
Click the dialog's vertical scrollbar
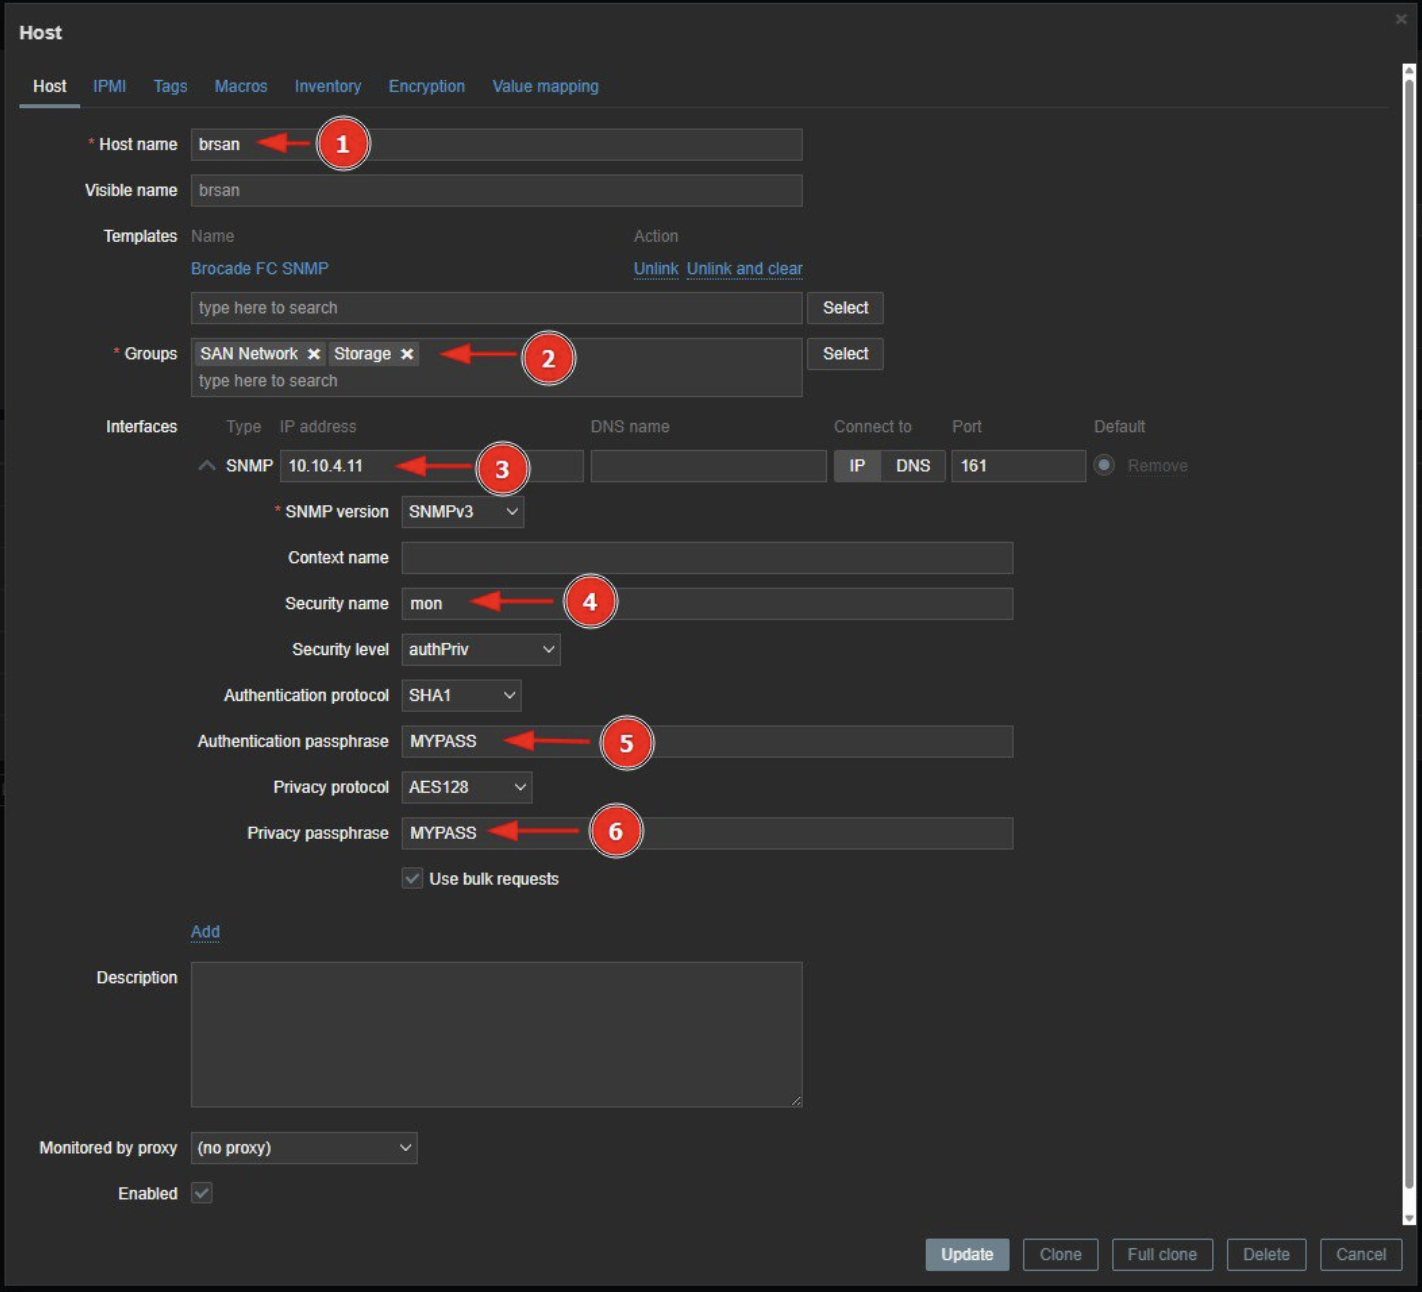tap(1409, 635)
